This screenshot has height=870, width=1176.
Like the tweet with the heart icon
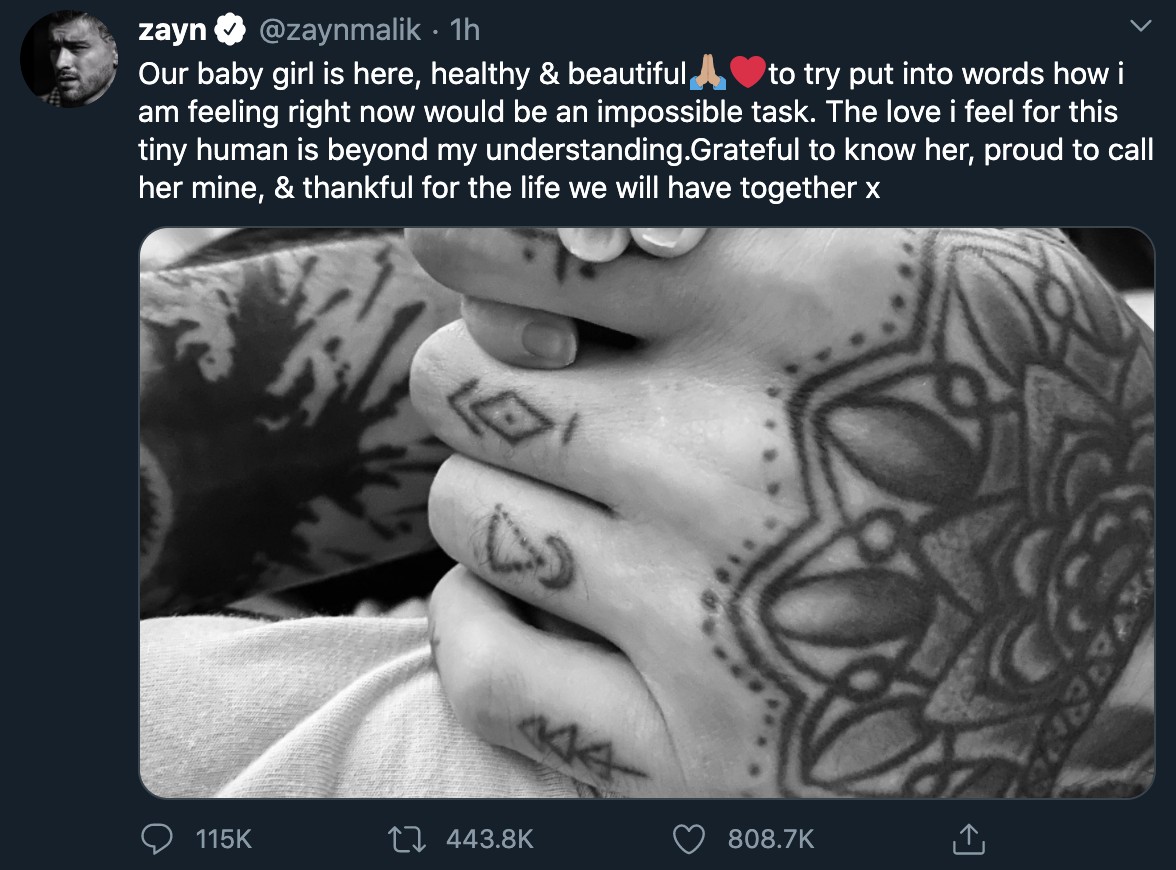coord(688,839)
